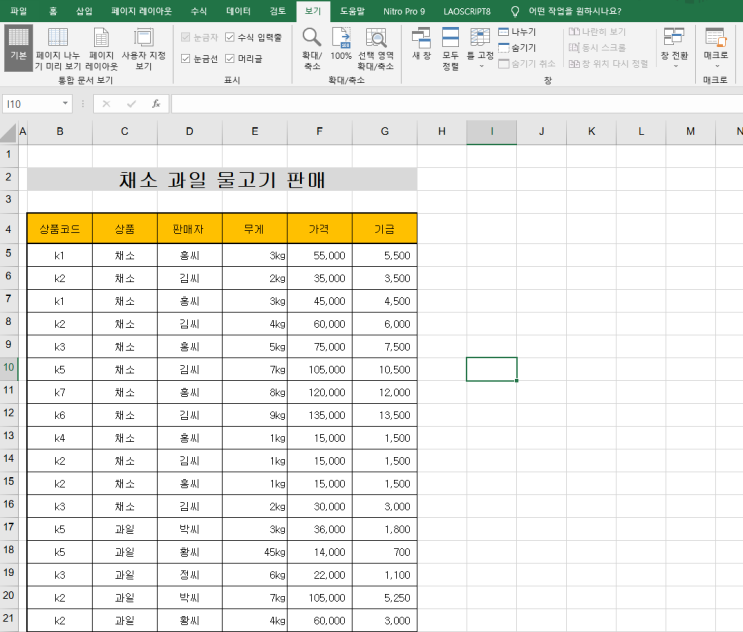Click the 매크로 macros icon

(716, 38)
